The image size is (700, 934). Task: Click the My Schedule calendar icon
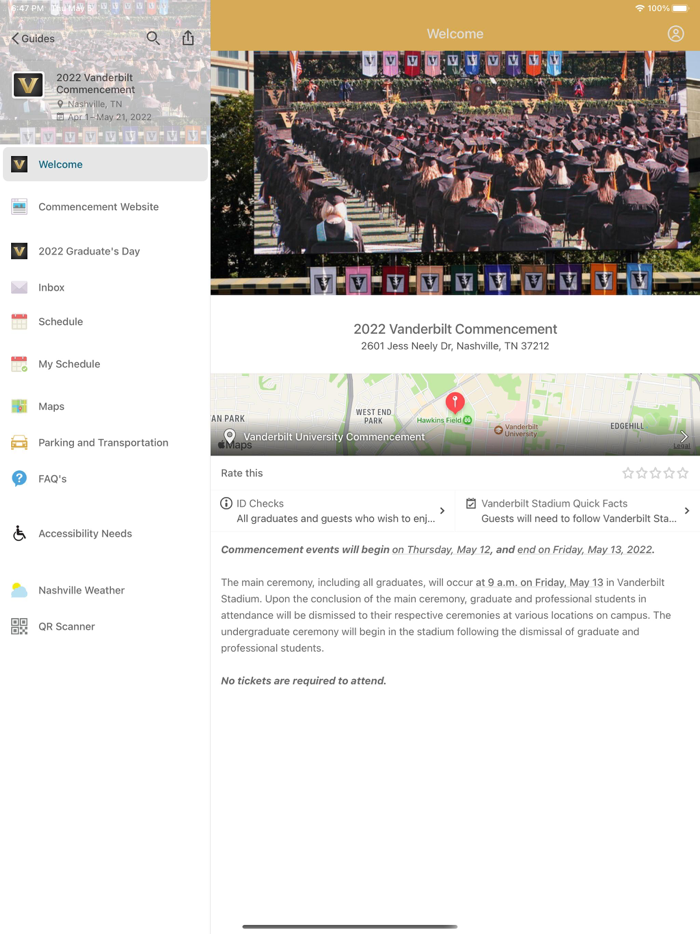point(19,364)
